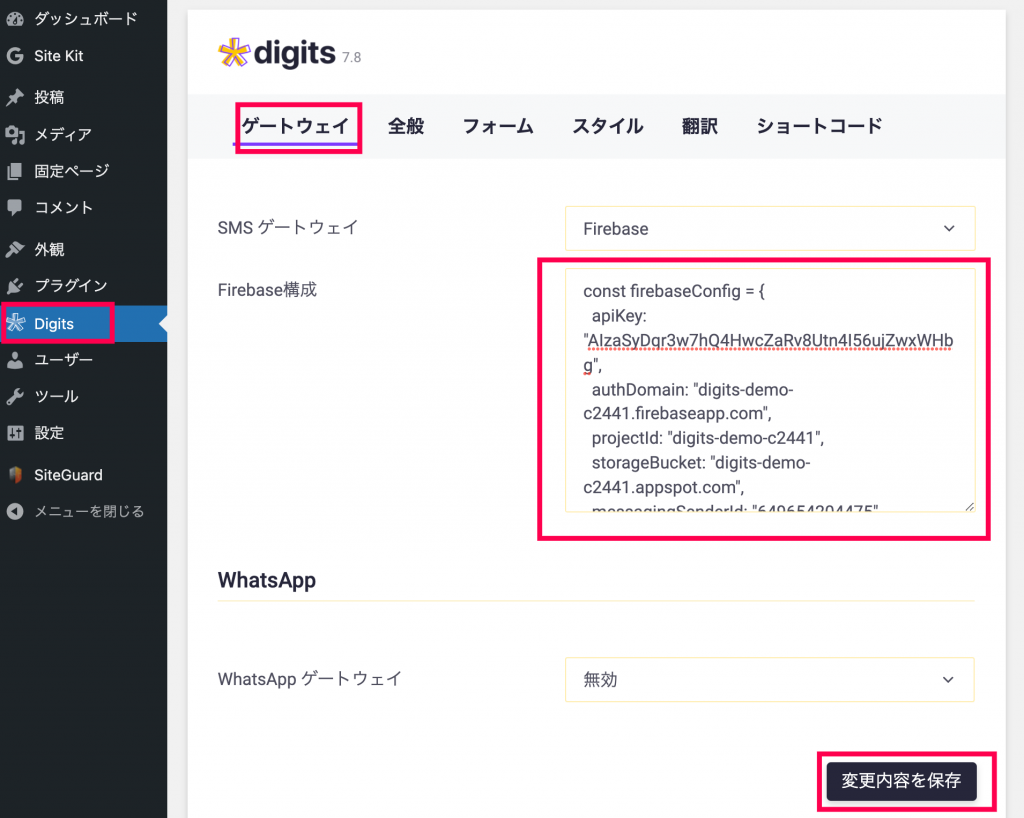This screenshot has height=818, width=1024.
Task: Open the WhatsApp ゲートウェイ 無効 dropdown
Action: [x=770, y=680]
